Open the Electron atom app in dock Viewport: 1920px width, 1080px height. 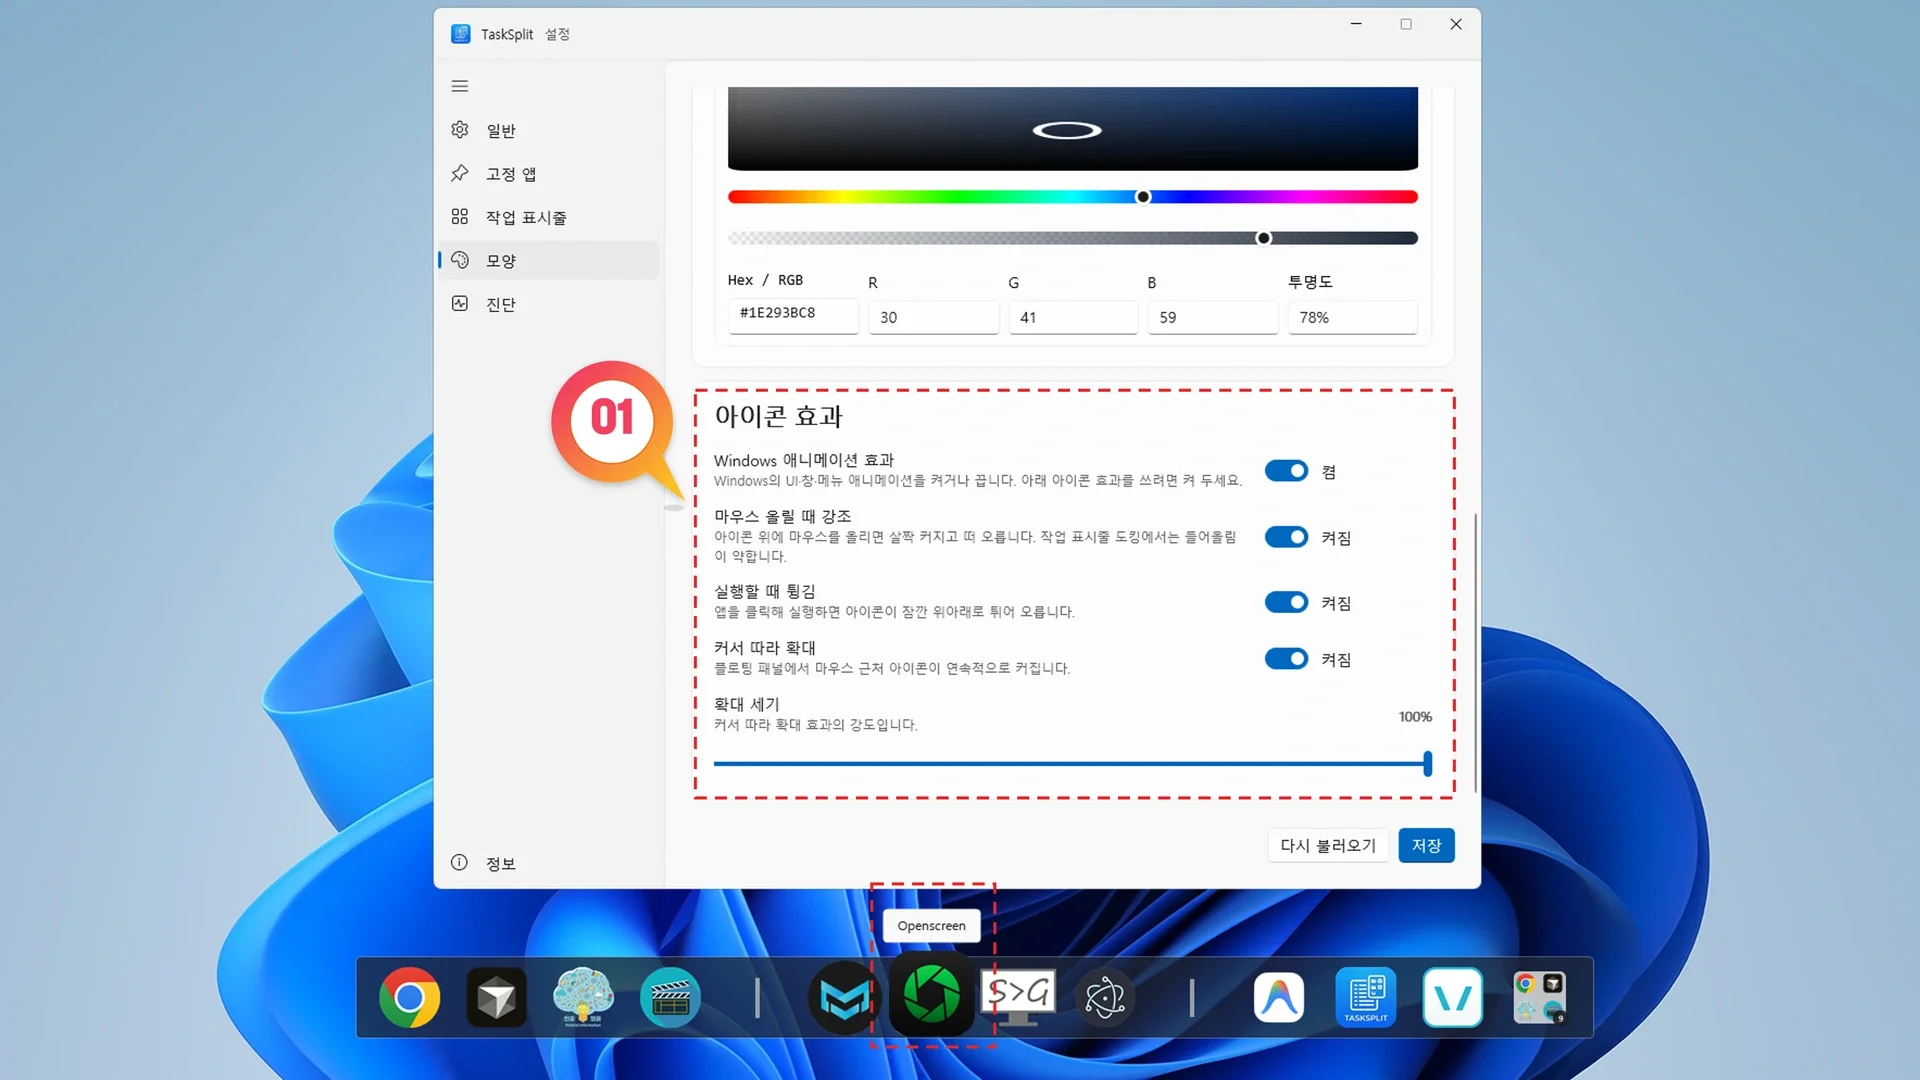click(1105, 997)
